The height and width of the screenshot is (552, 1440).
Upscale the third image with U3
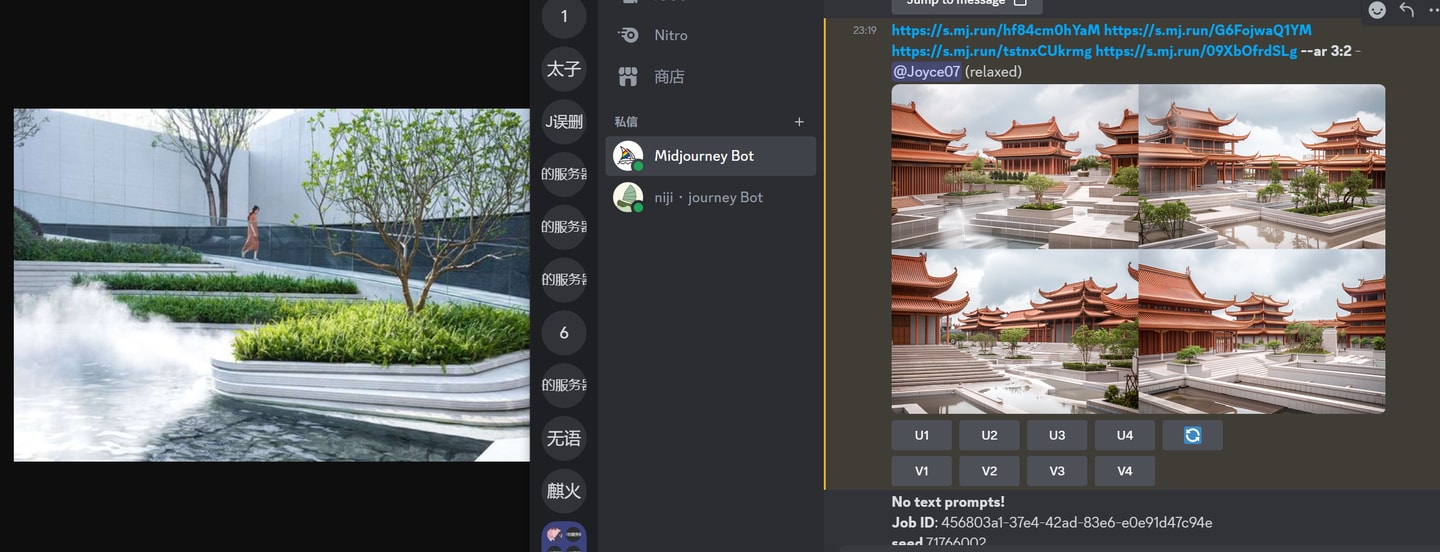pos(1057,435)
